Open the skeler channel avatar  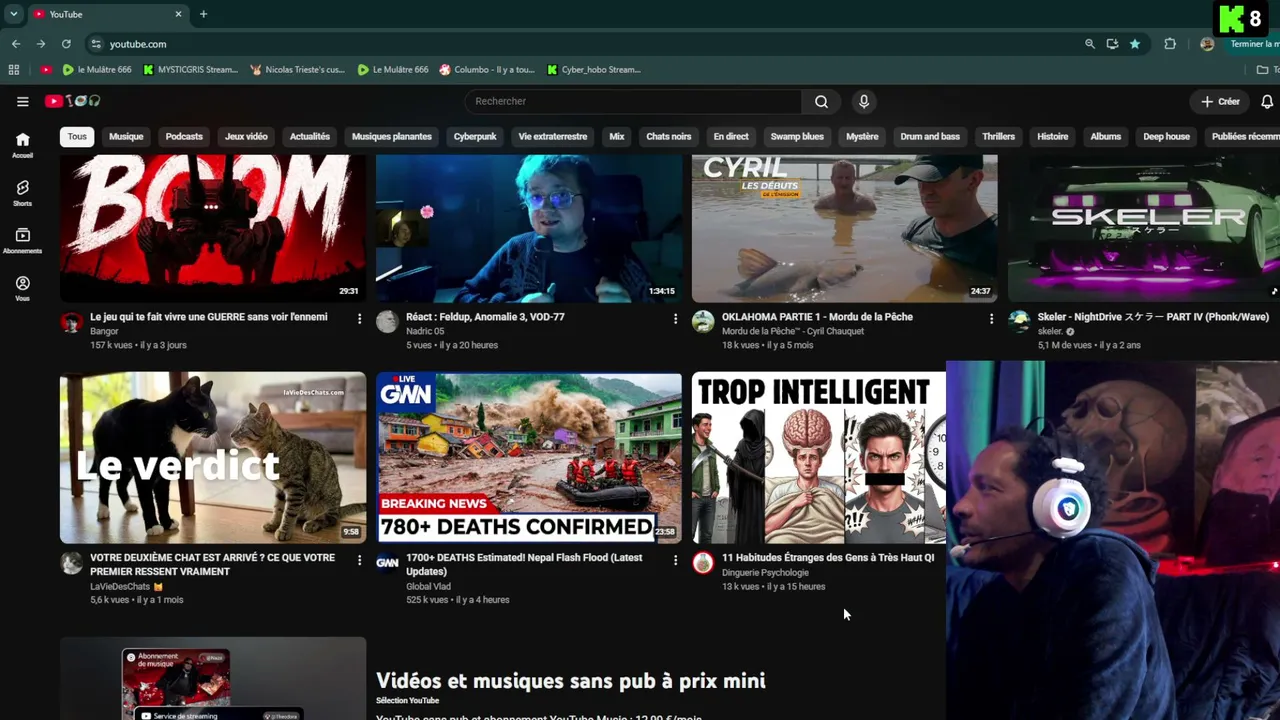pos(1019,322)
